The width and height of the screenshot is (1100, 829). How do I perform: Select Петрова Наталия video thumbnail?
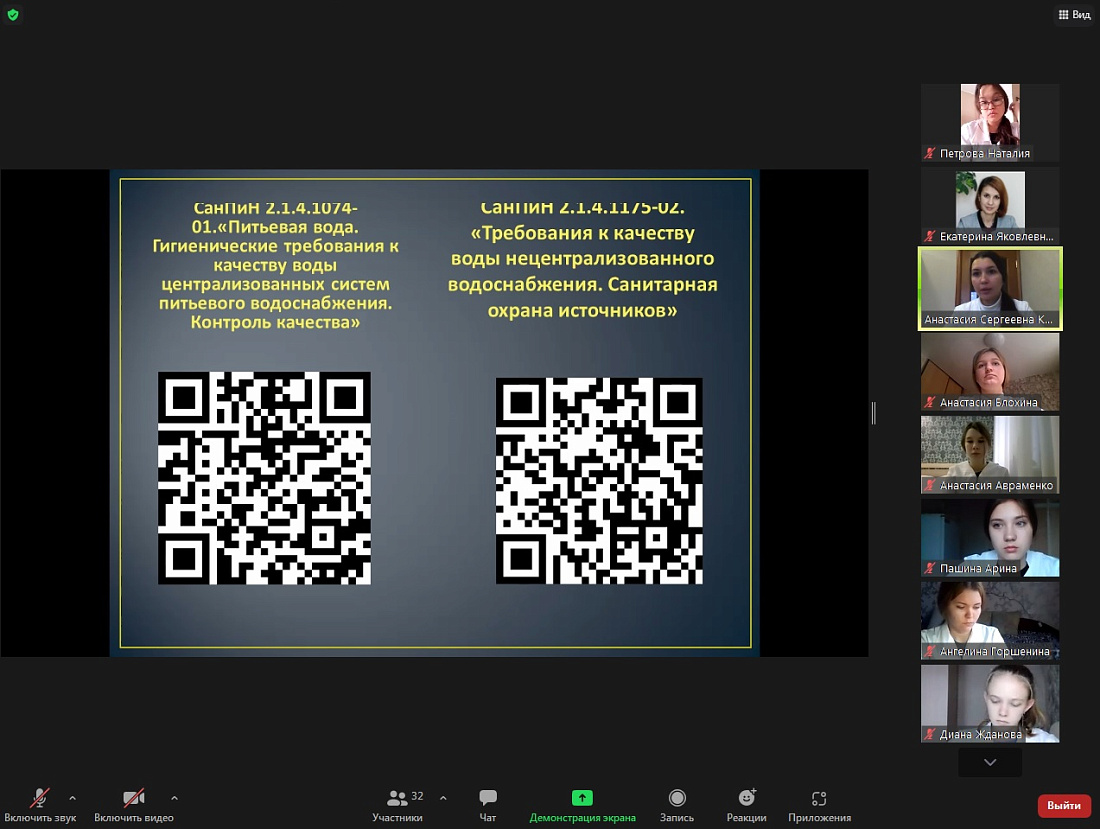click(x=990, y=122)
